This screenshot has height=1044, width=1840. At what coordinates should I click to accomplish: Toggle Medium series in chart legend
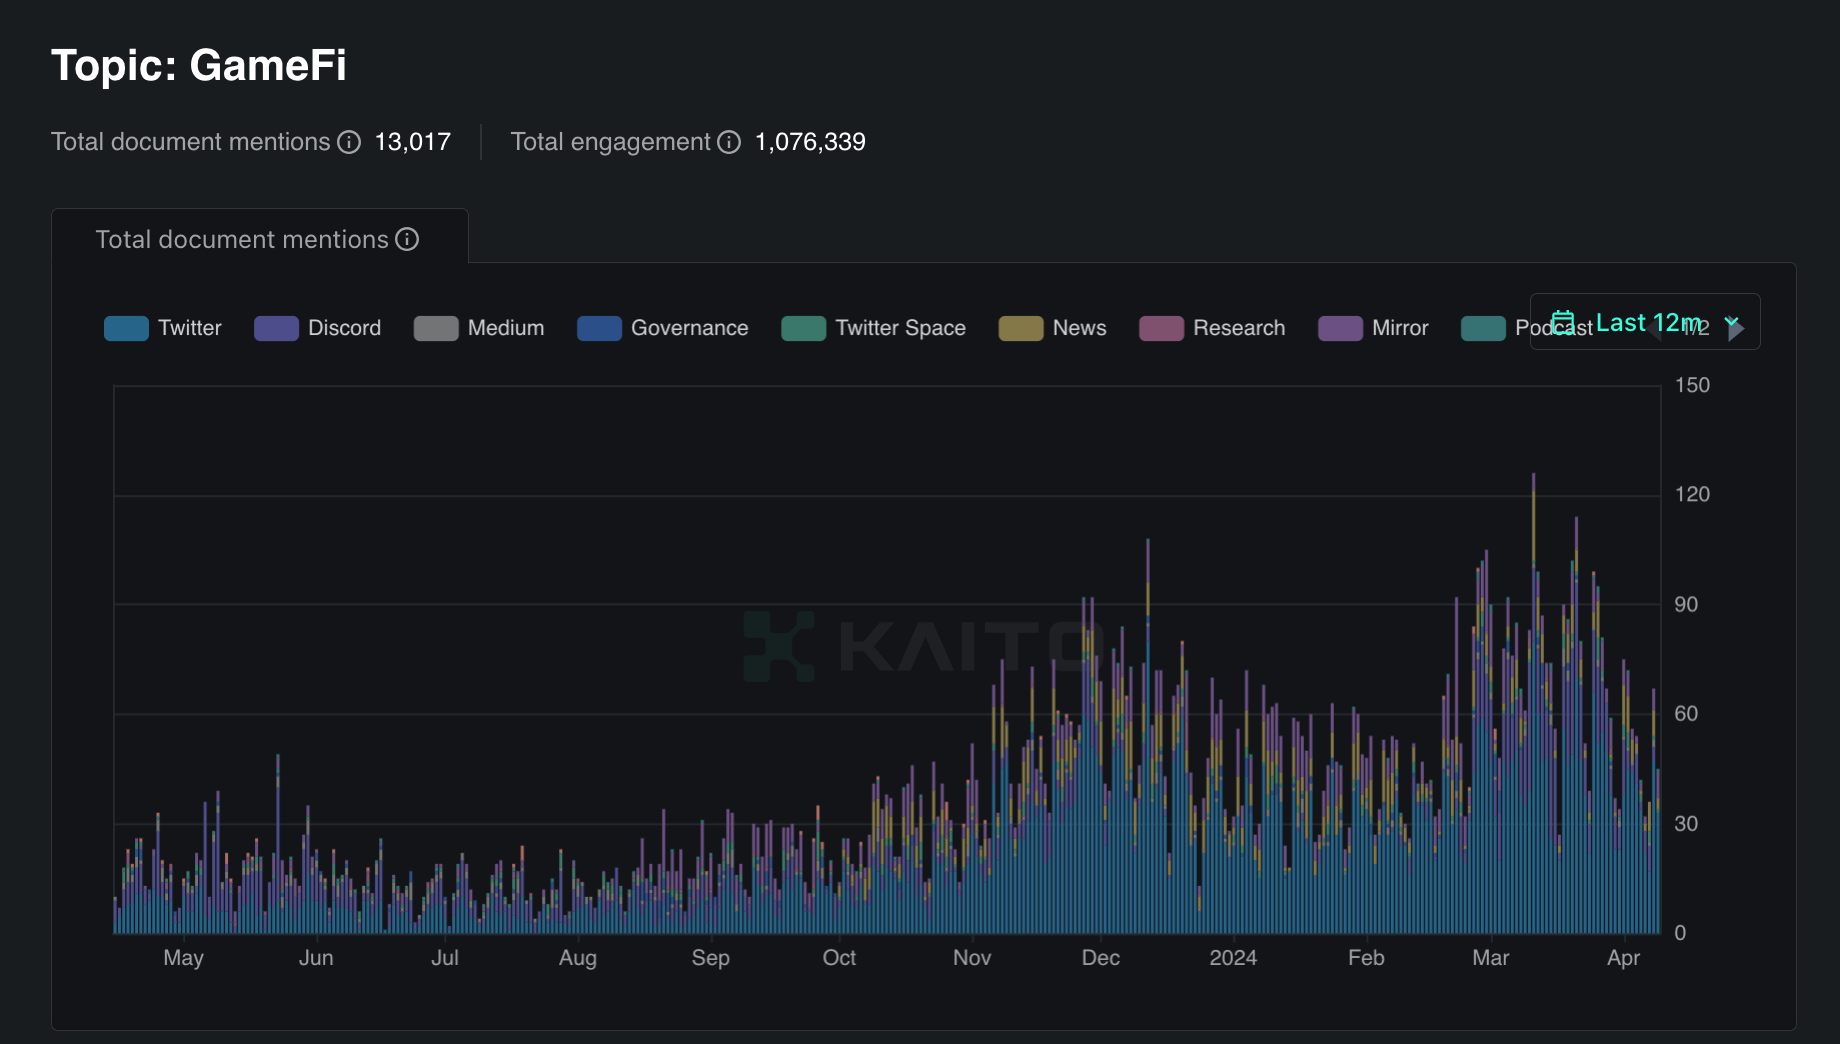click(479, 328)
